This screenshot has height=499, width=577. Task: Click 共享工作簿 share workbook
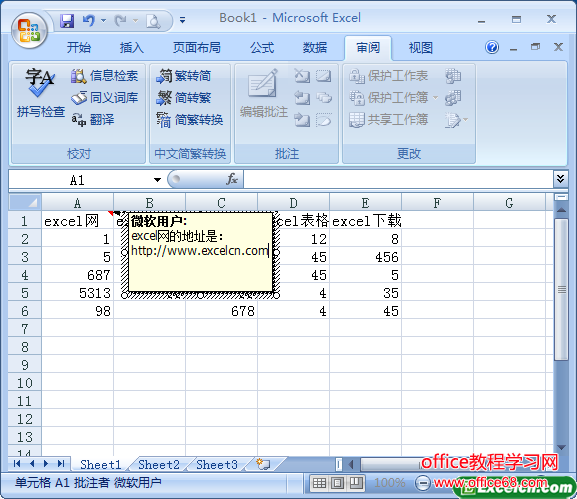[389, 119]
